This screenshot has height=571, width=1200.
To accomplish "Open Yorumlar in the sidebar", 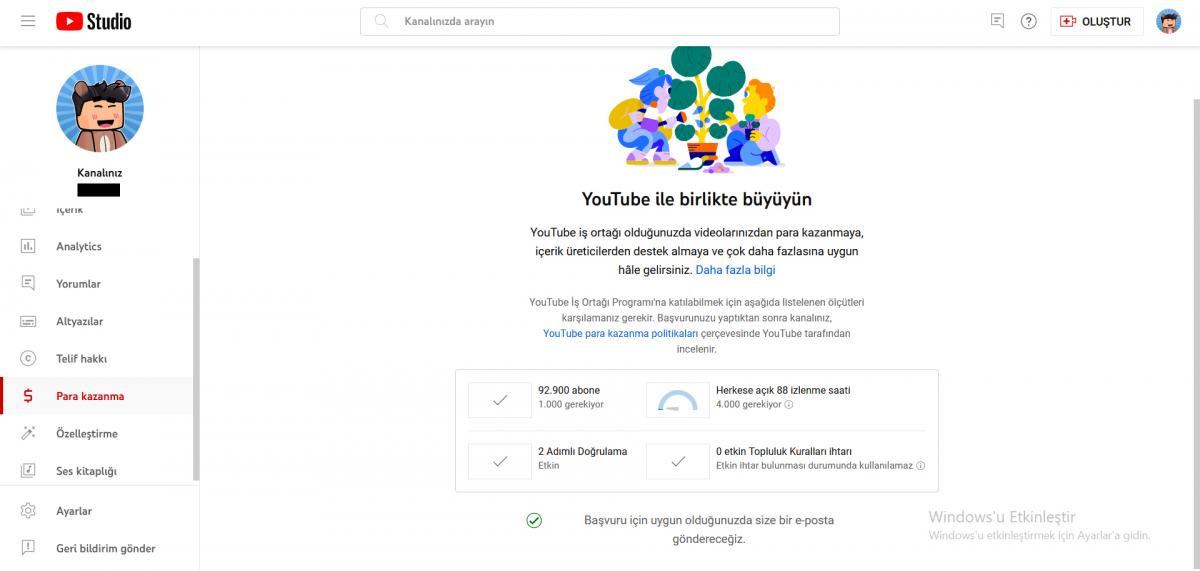I will (97, 284).
